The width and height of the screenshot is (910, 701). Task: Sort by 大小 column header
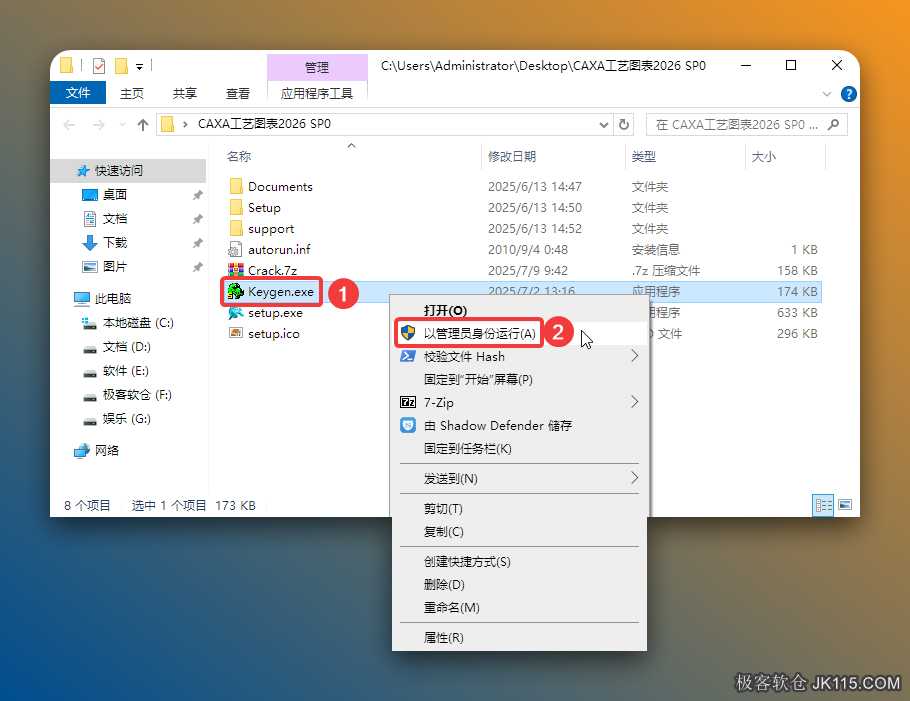(764, 157)
